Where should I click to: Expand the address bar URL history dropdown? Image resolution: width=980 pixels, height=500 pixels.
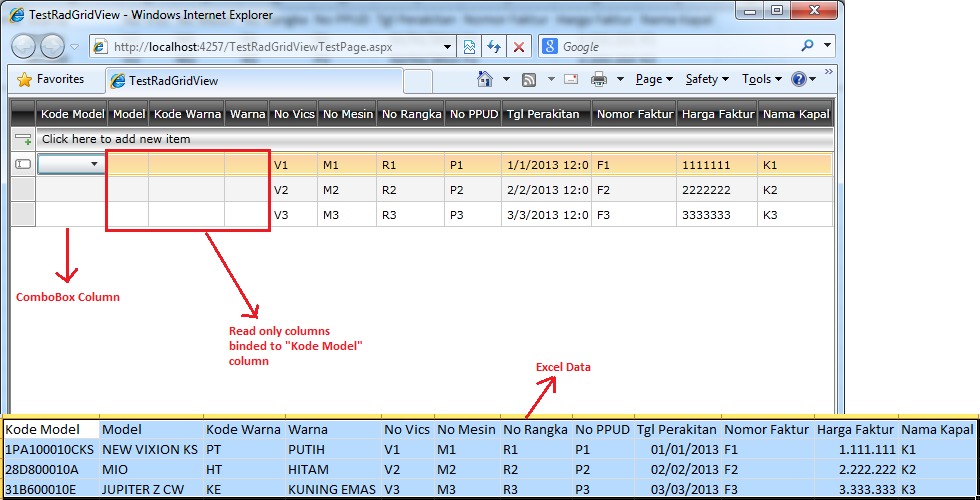(448, 47)
